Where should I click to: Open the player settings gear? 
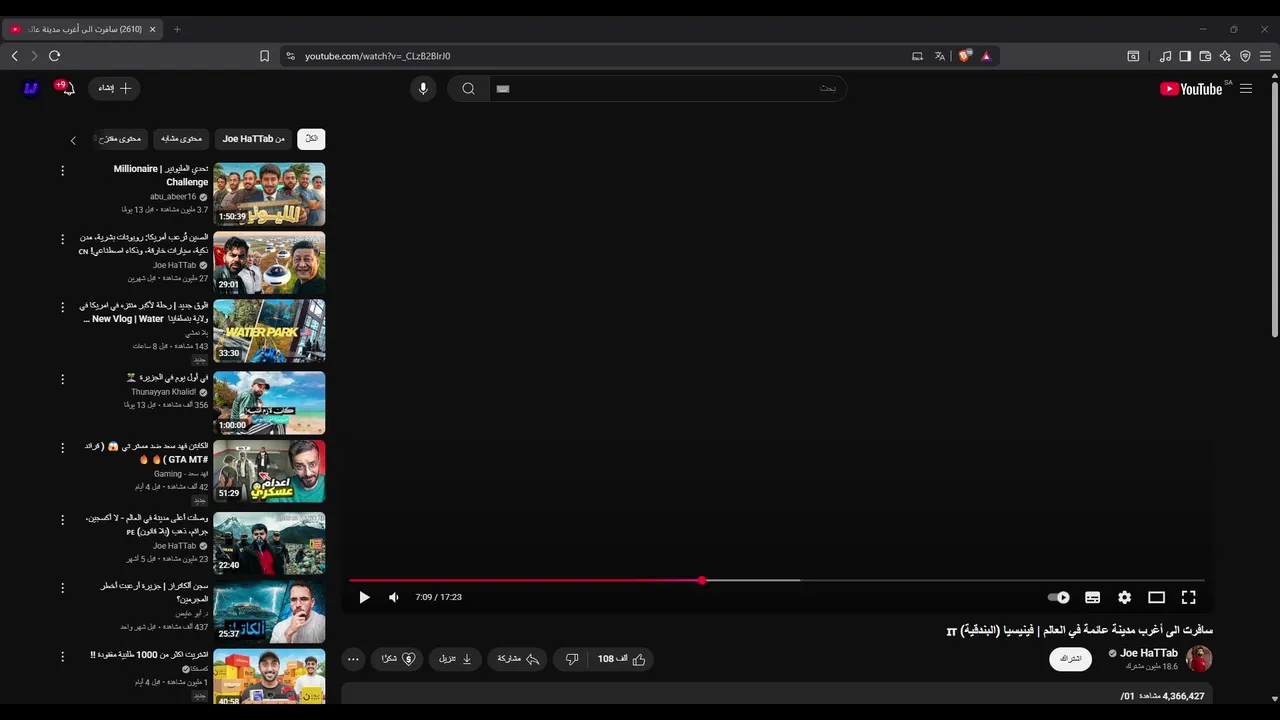pos(1124,597)
